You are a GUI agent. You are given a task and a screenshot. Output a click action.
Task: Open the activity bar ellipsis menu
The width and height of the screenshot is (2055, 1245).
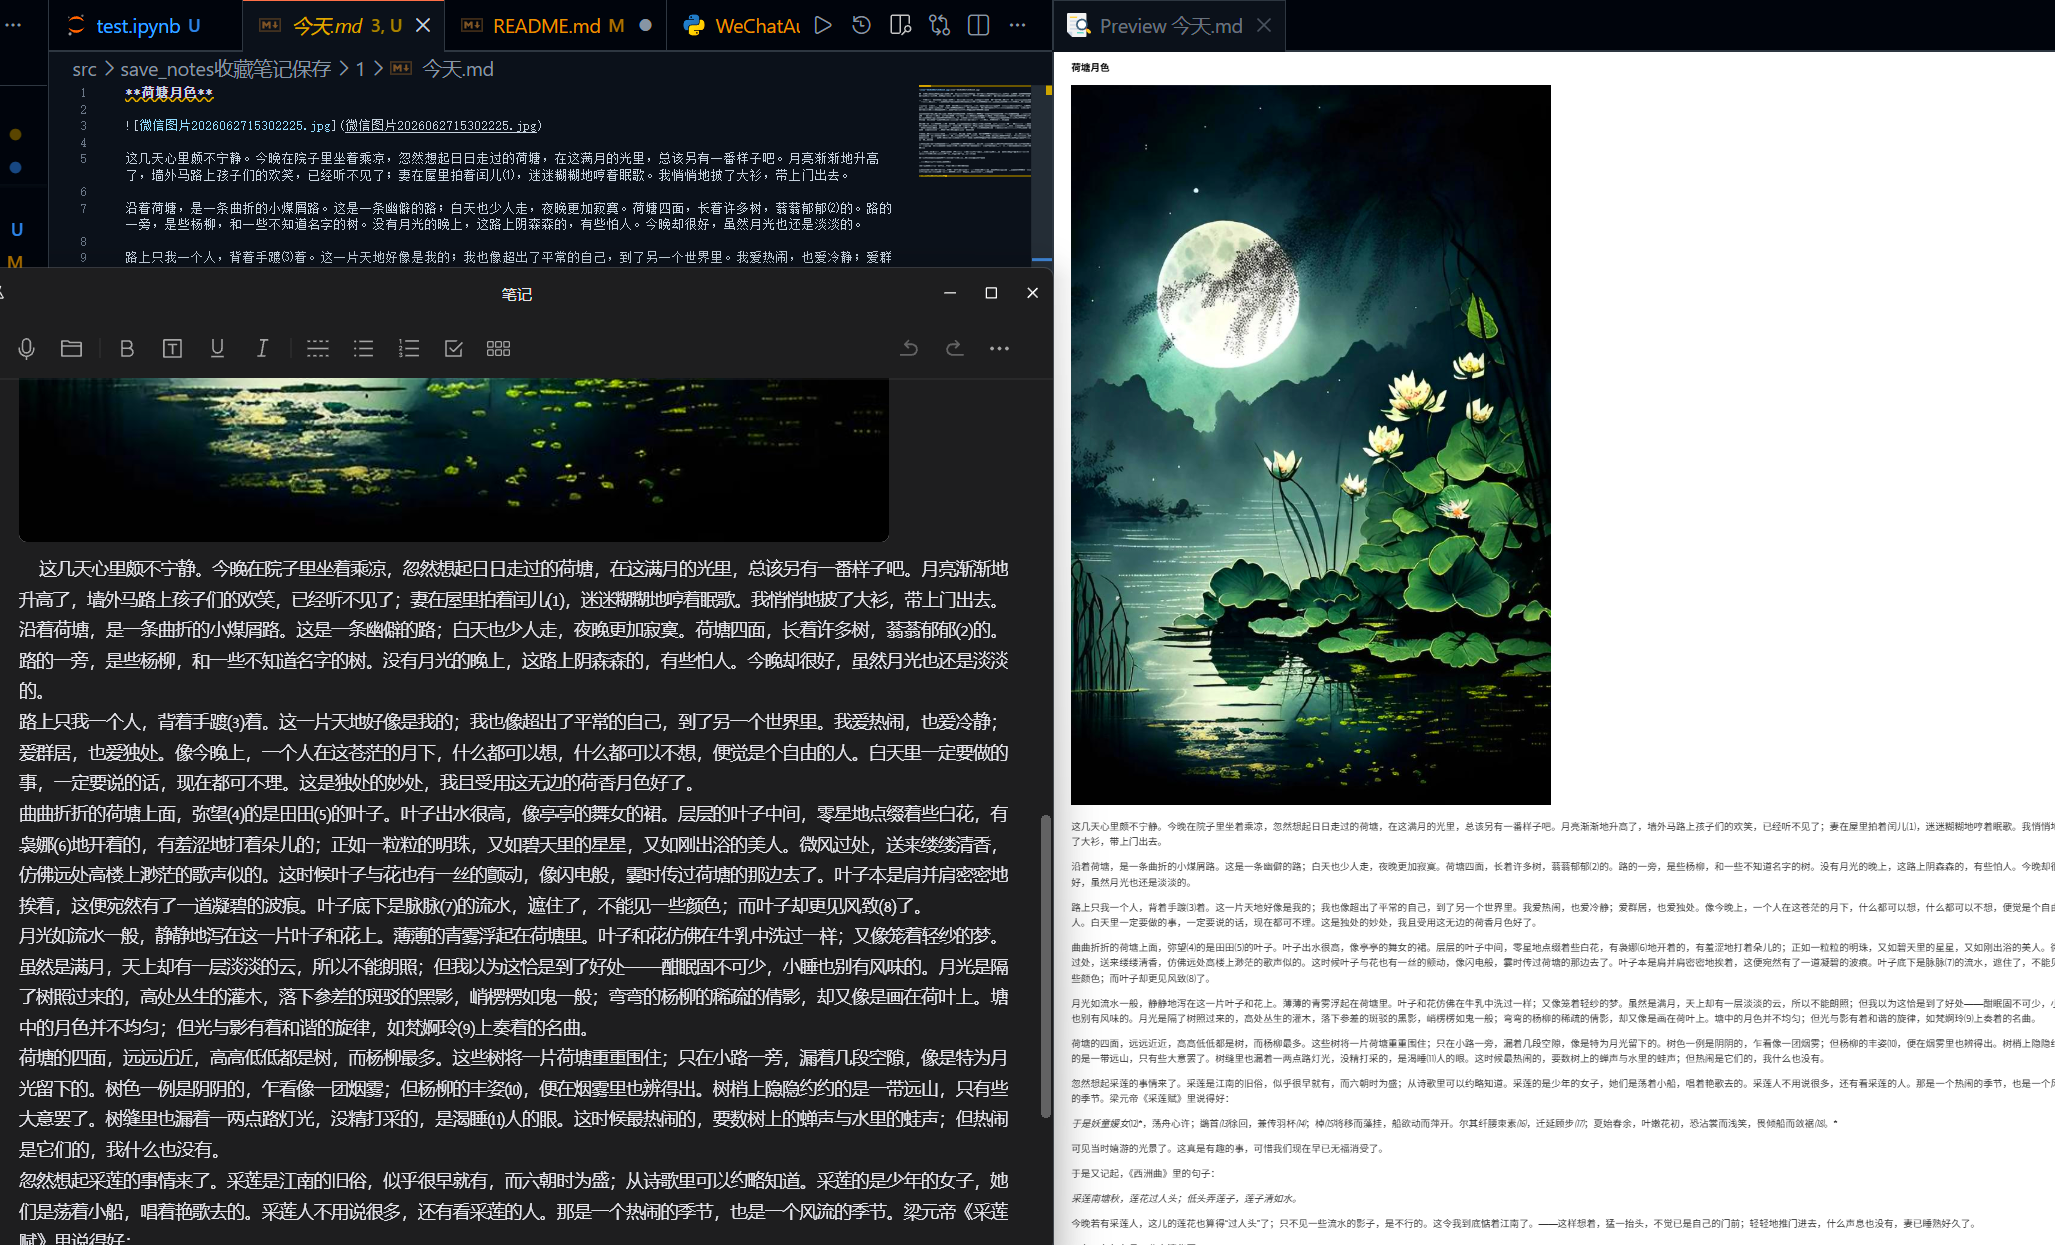click(13, 25)
